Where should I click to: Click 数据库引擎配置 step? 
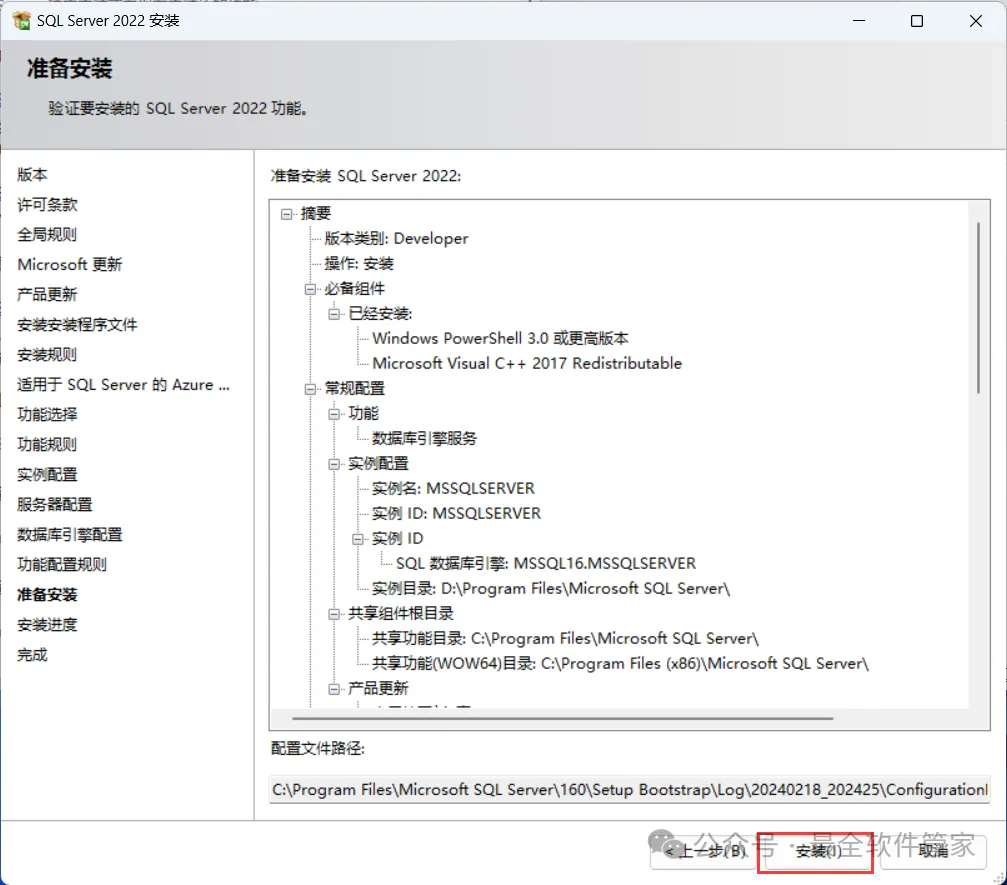pyautogui.click(x=69, y=535)
